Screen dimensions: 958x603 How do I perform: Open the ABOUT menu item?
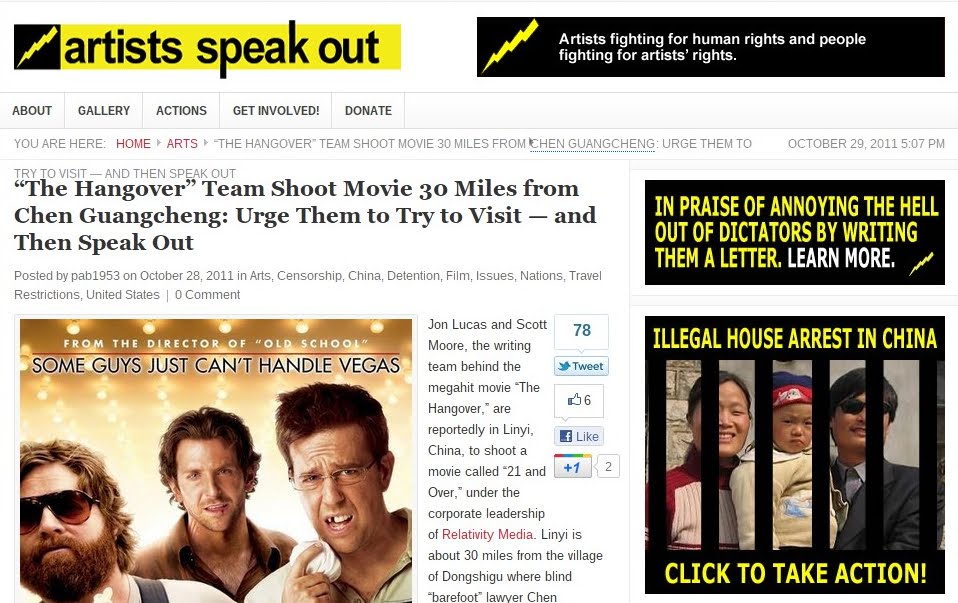point(32,111)
